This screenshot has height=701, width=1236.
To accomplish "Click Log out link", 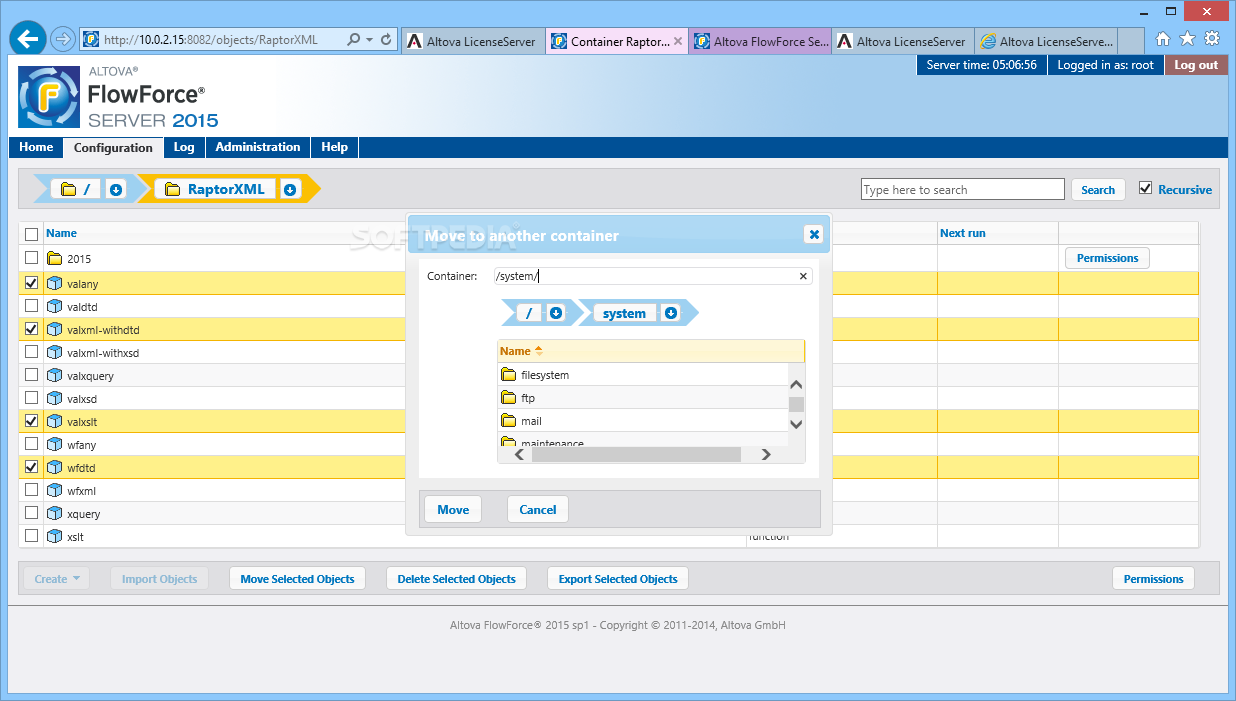I will (x=1196, y=65).
